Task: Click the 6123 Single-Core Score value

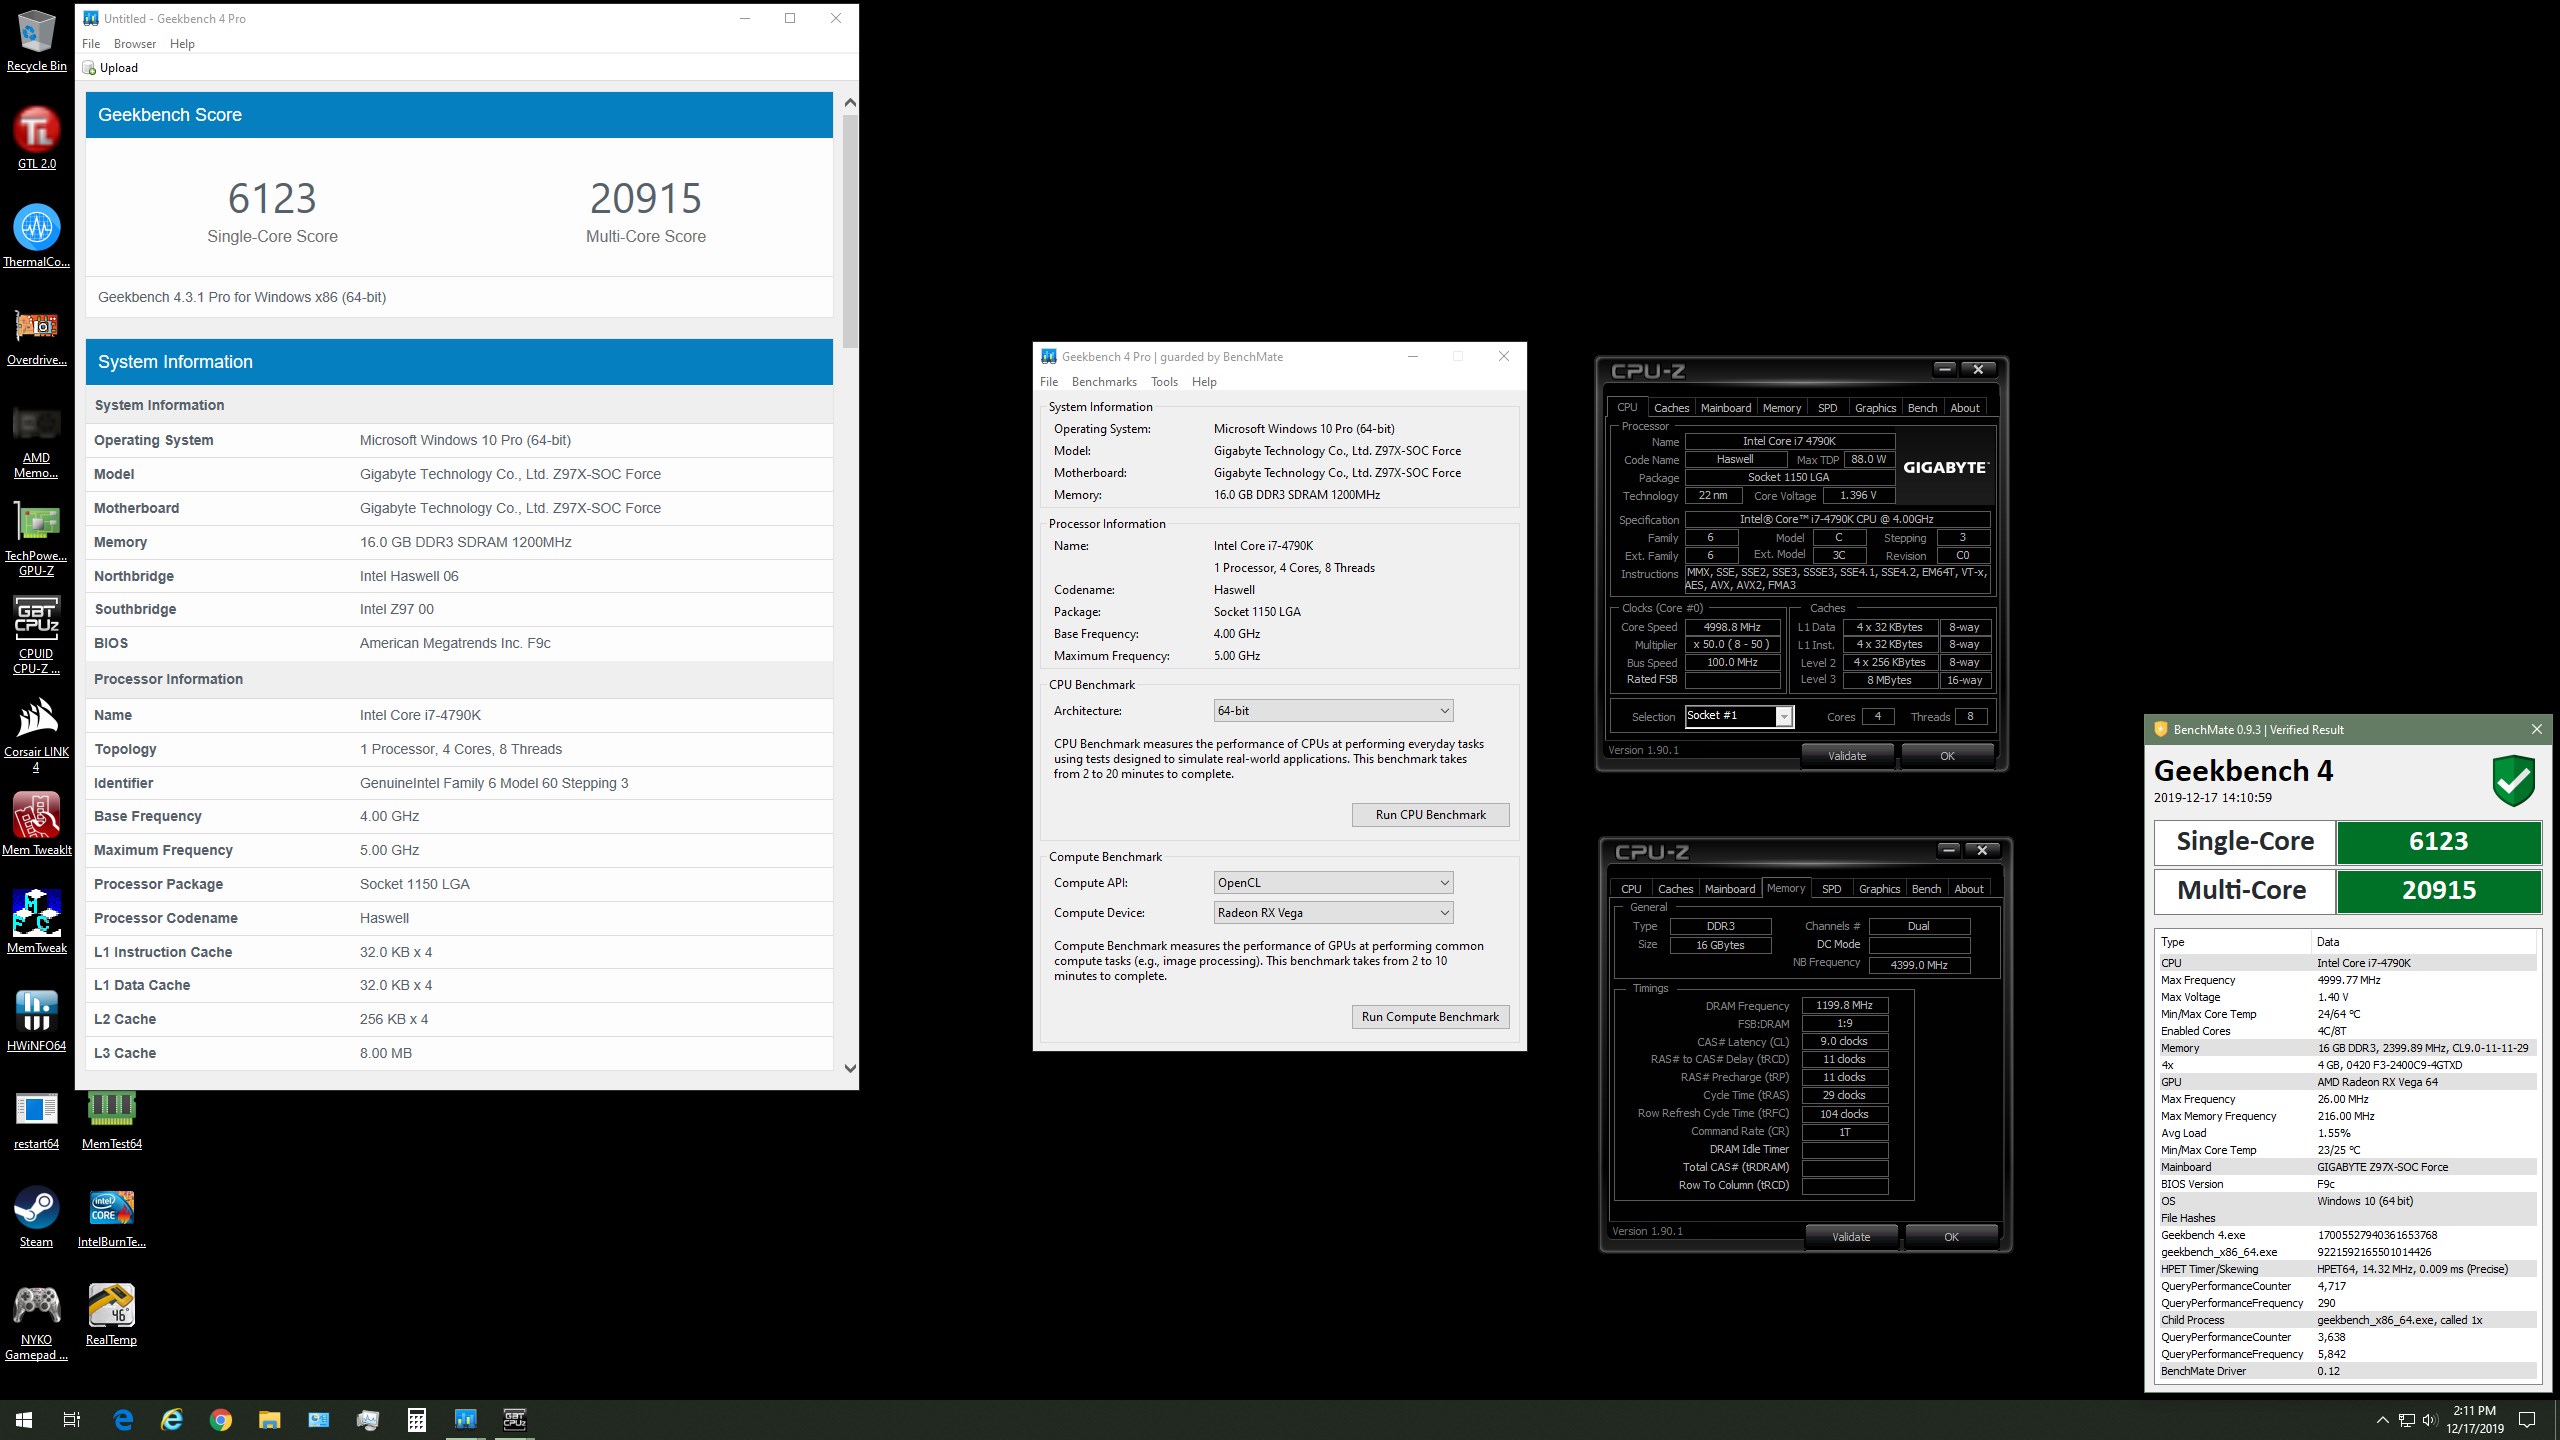Action: [x=272, y=199]
